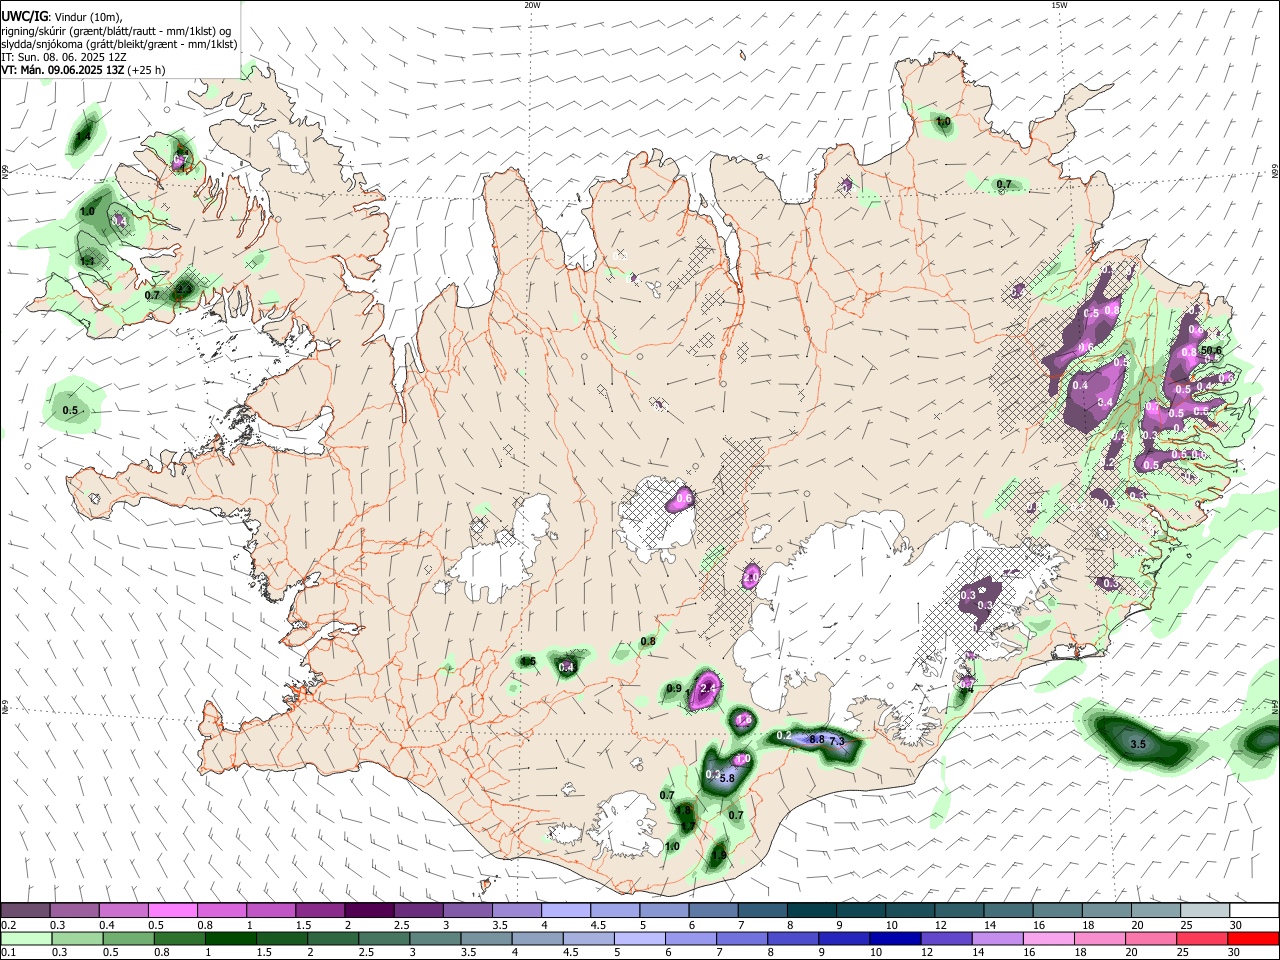Screen dimensions: 1280x960
Task: Click the '0.2' value left of 8.8 on map
Action: pyautogui.click(x=784, y=736)
